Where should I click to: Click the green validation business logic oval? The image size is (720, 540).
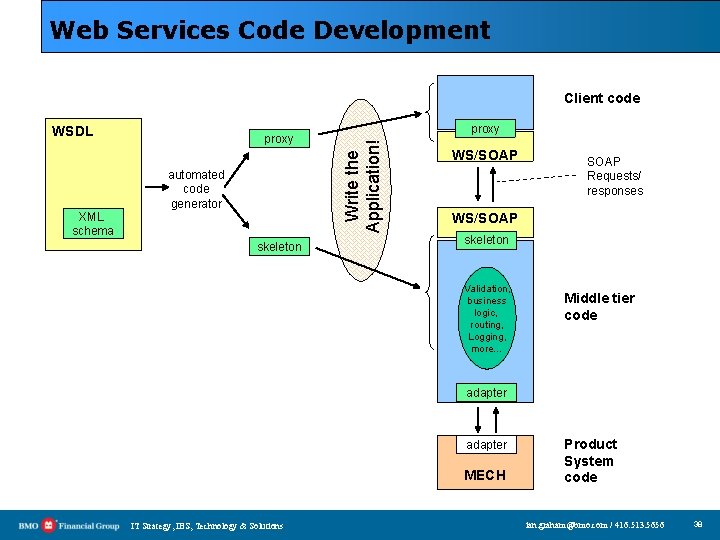coord(487,318)
